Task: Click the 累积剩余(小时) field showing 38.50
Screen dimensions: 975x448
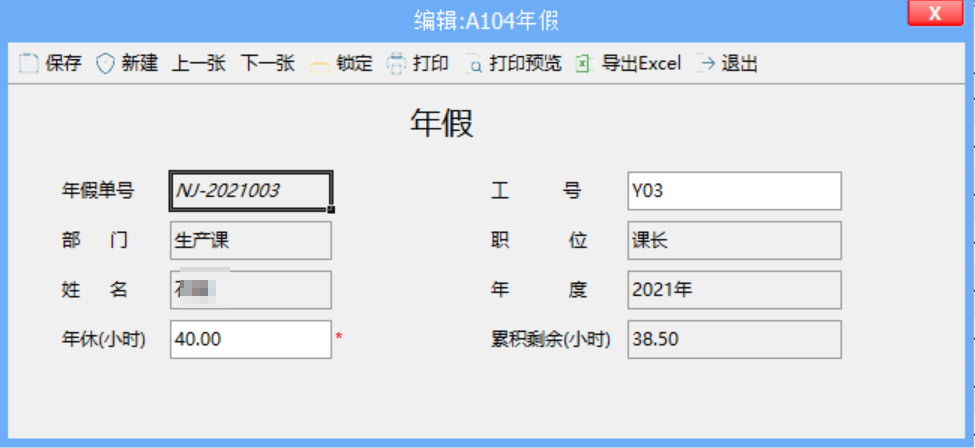Action: pyautogui.click(x=734, y=339)
